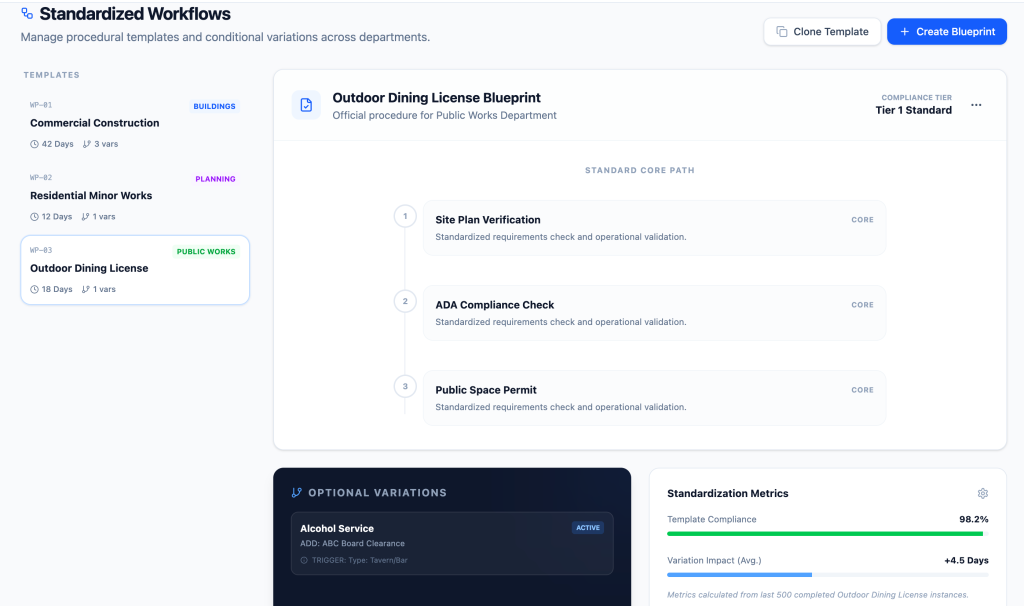
Task: Click the Template Compliance progress bar
Action: click(827, 534)
